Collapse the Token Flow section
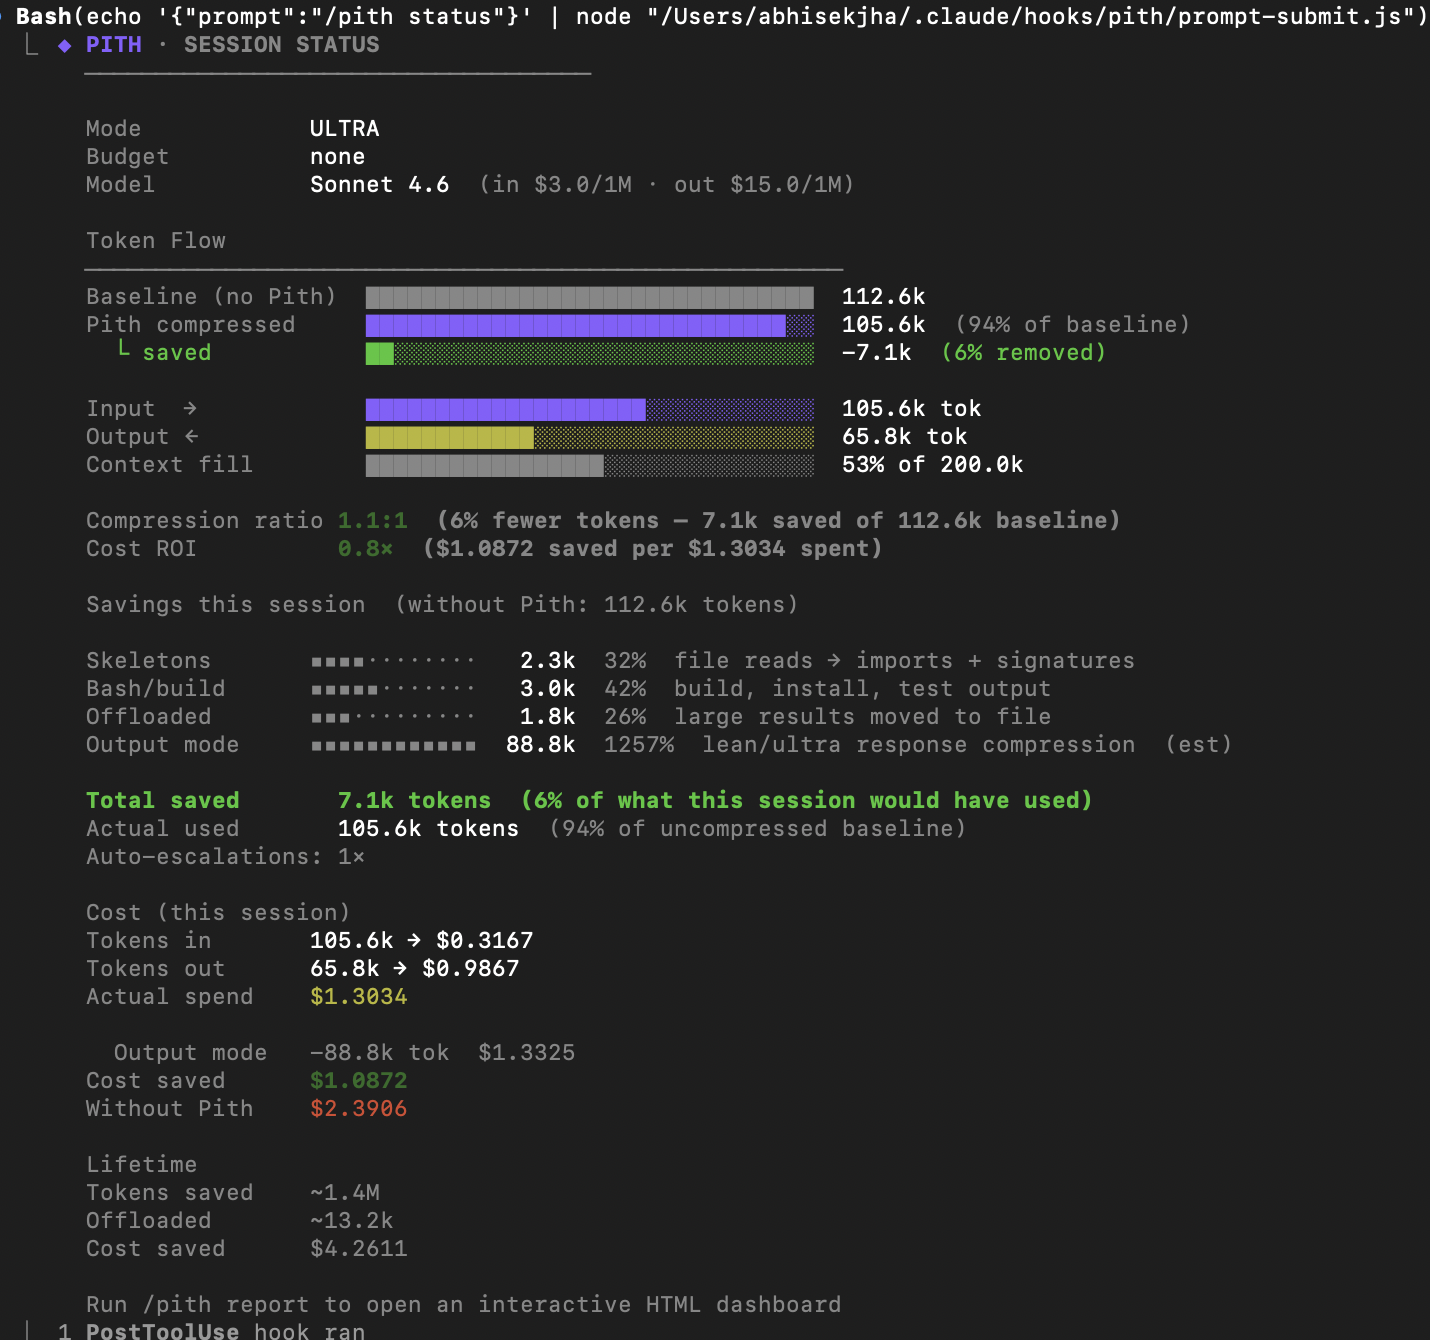 click(156, 240)
